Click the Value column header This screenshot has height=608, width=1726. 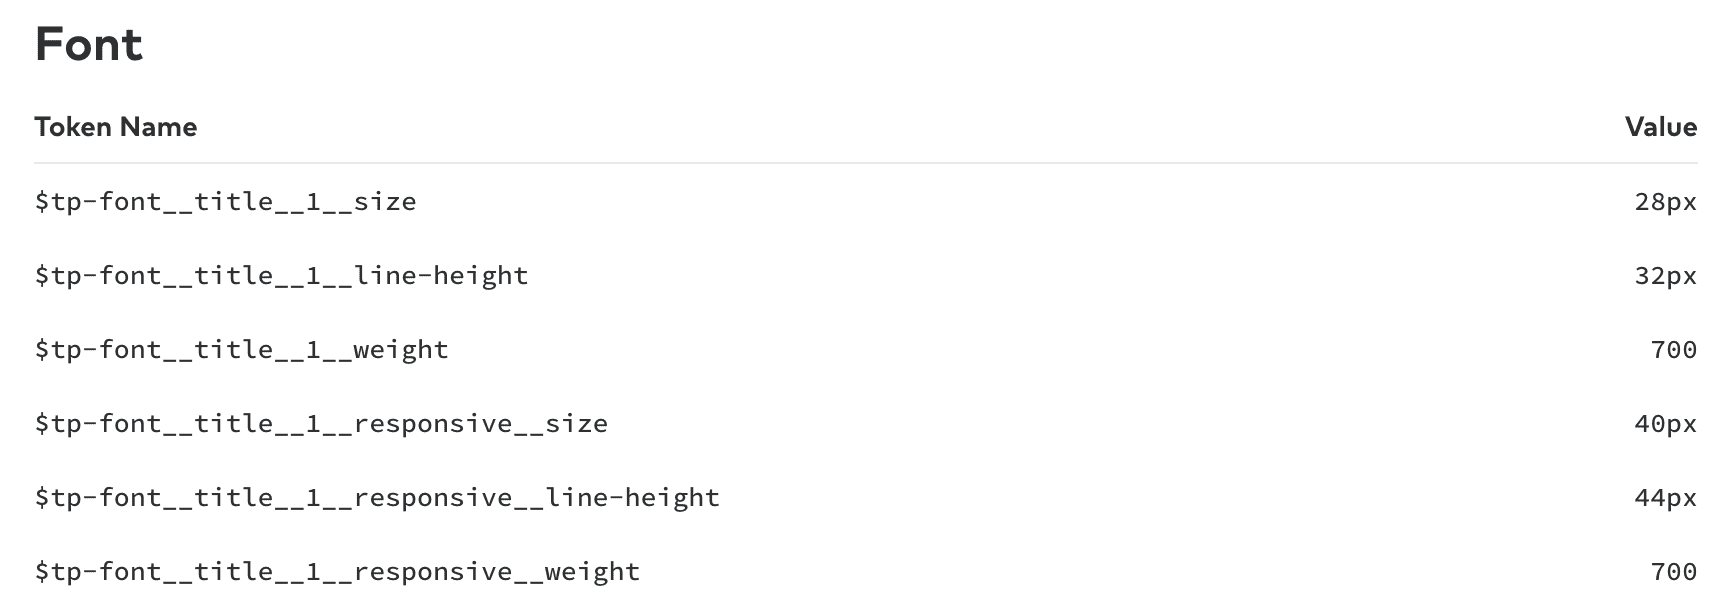[1660, 127]
